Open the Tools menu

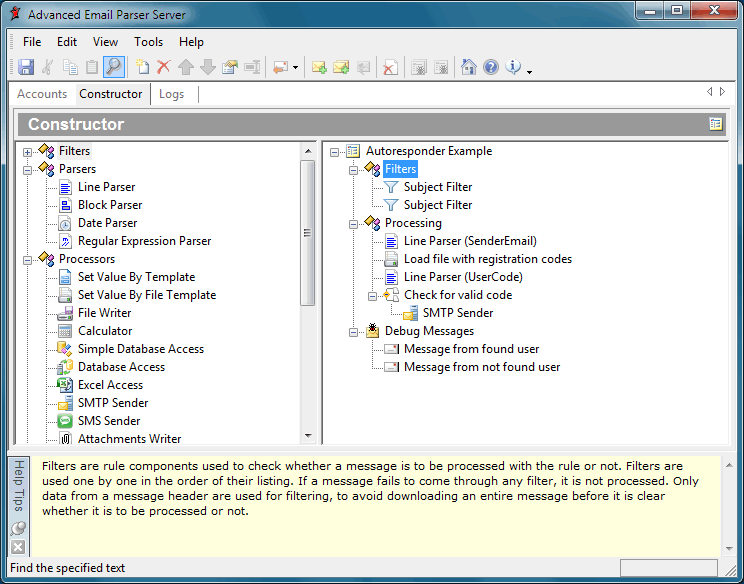click(148, 42)
